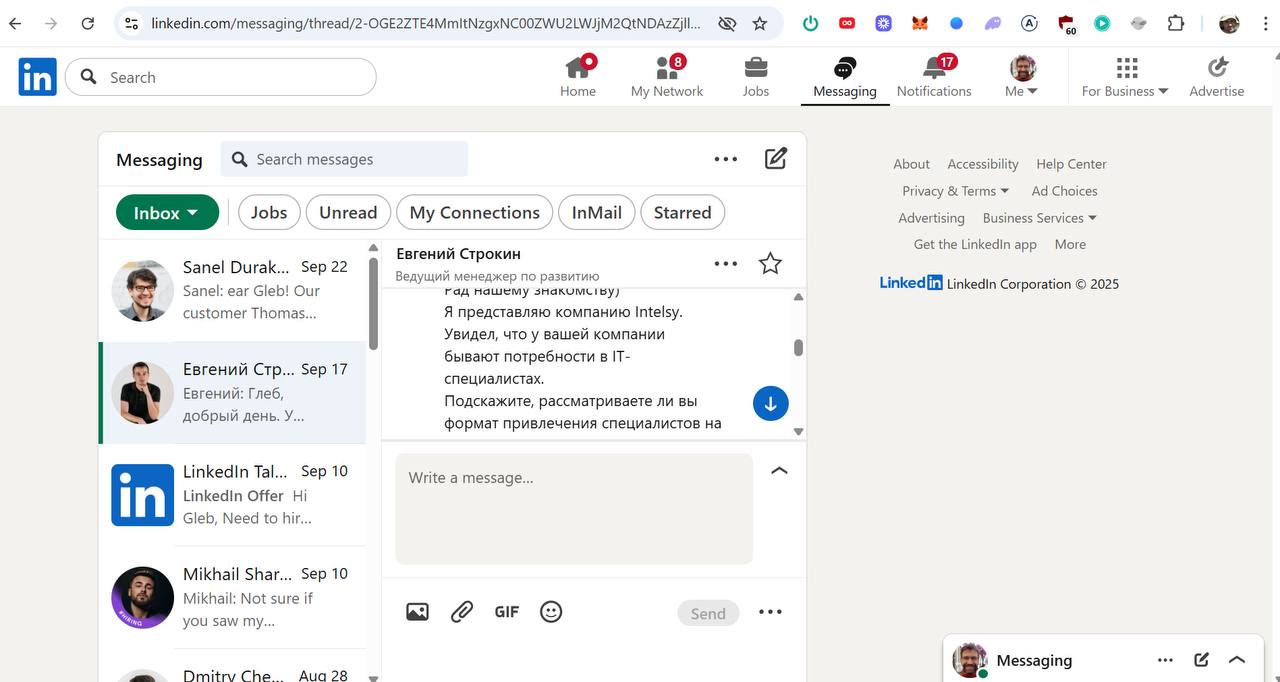Filter messages by Starred

tap(683, 212)
